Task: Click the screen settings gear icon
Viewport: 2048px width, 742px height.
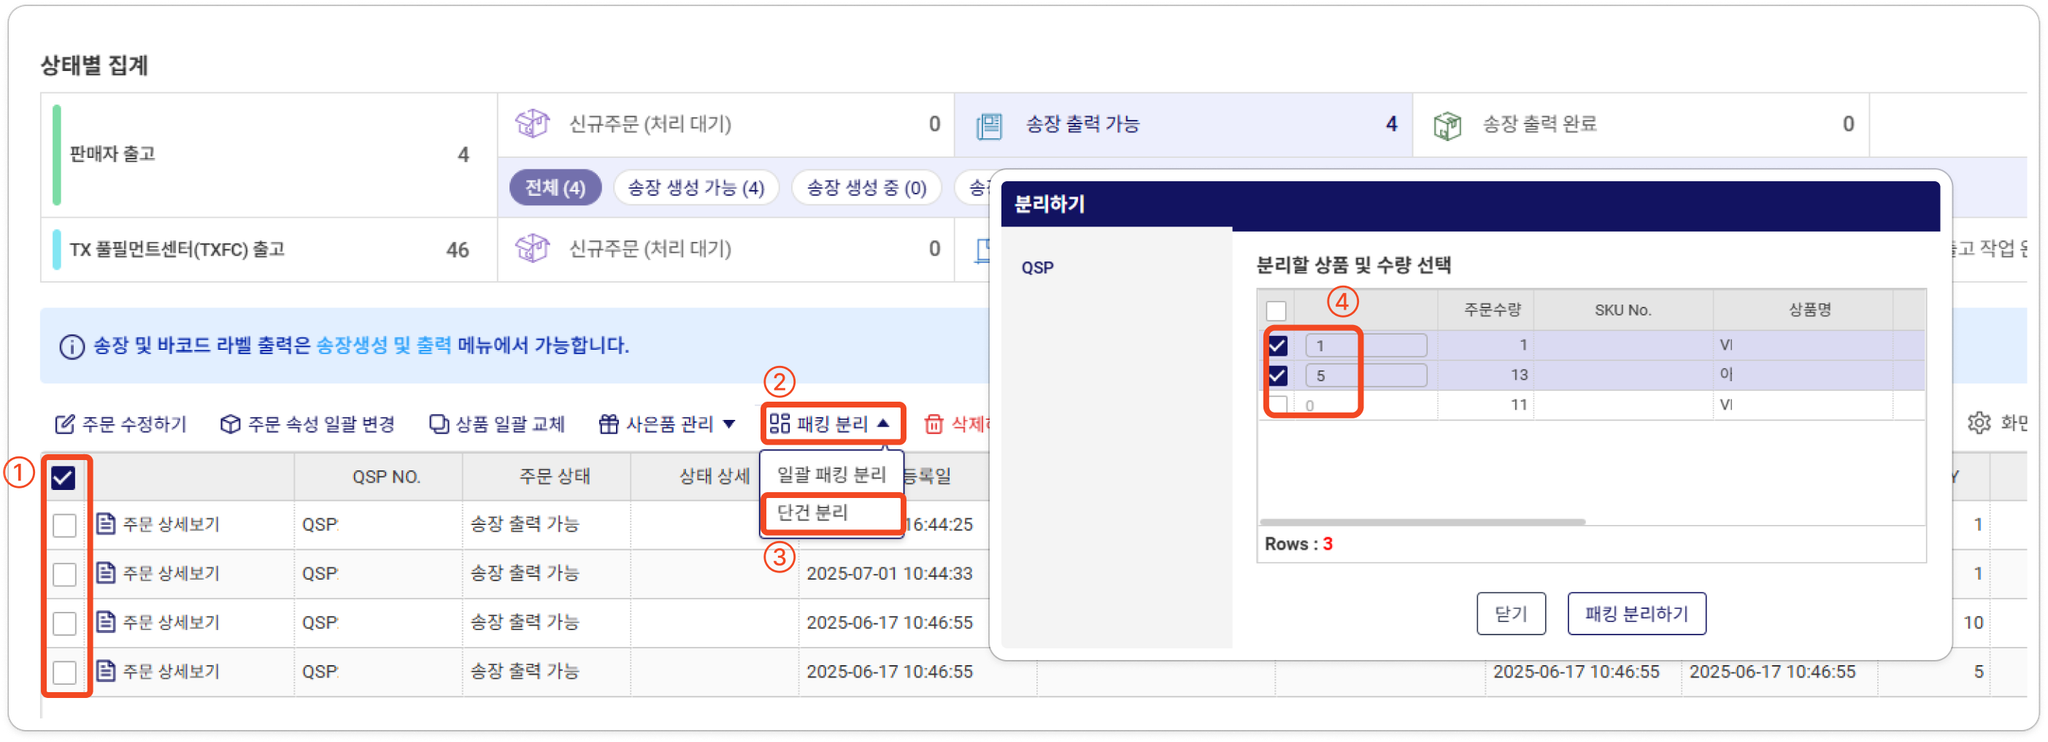Action: 1979,423
